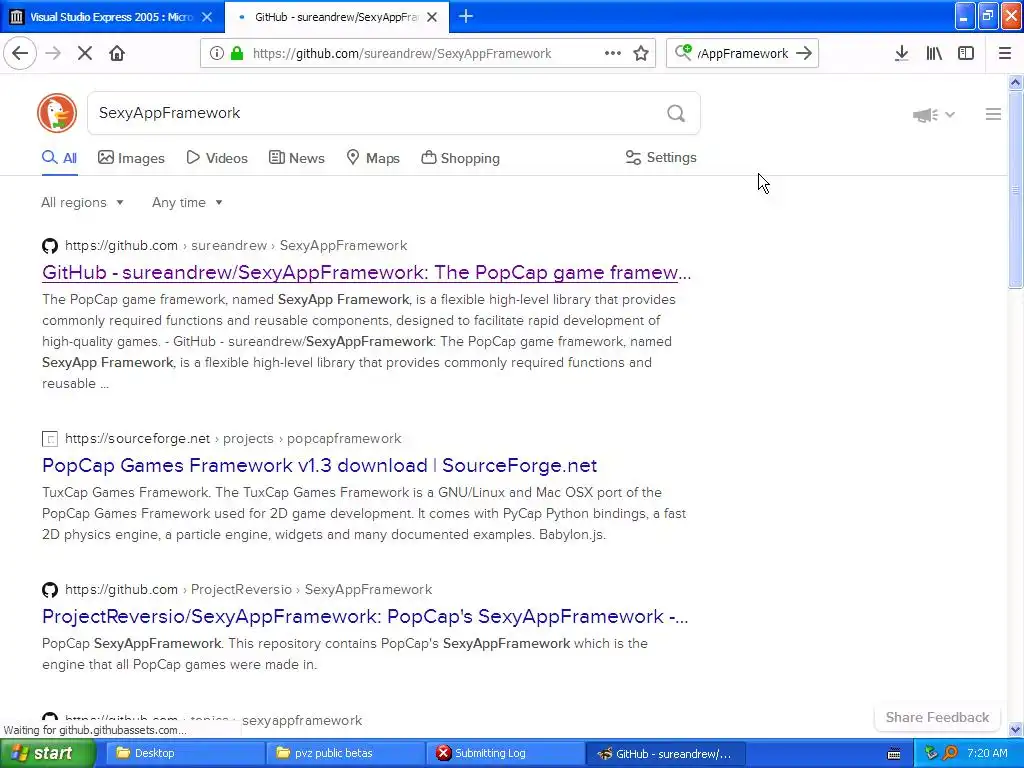Image resolution: width=1024 pixels, height=768 pixels.
Task: Switch to News results
Action: (296, 158)
